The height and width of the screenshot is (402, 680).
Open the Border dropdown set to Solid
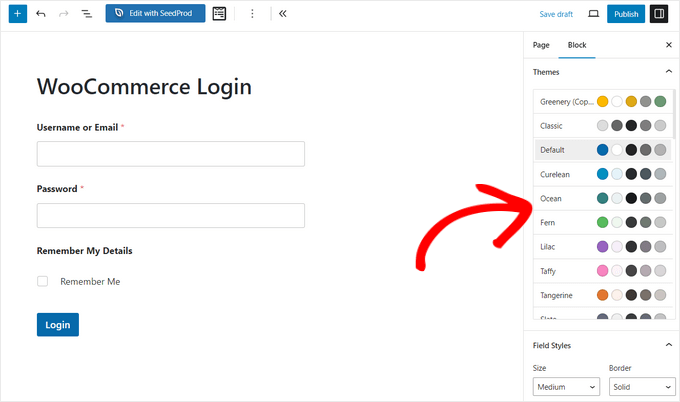642,387
